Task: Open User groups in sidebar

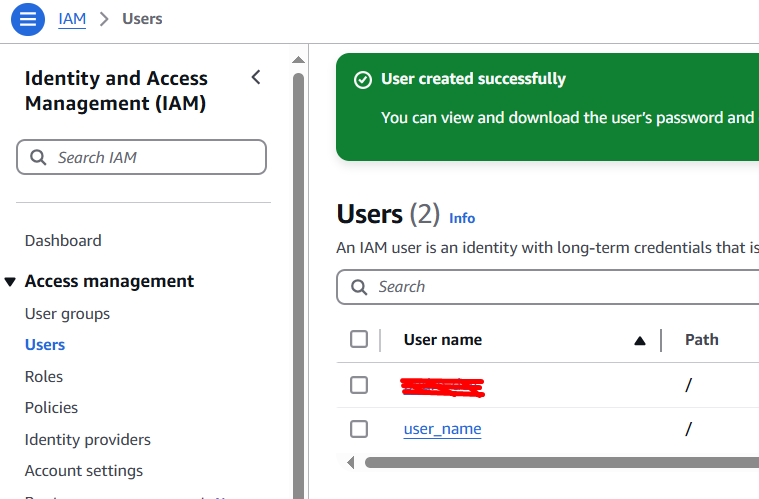Action: [x=67, y=314]
